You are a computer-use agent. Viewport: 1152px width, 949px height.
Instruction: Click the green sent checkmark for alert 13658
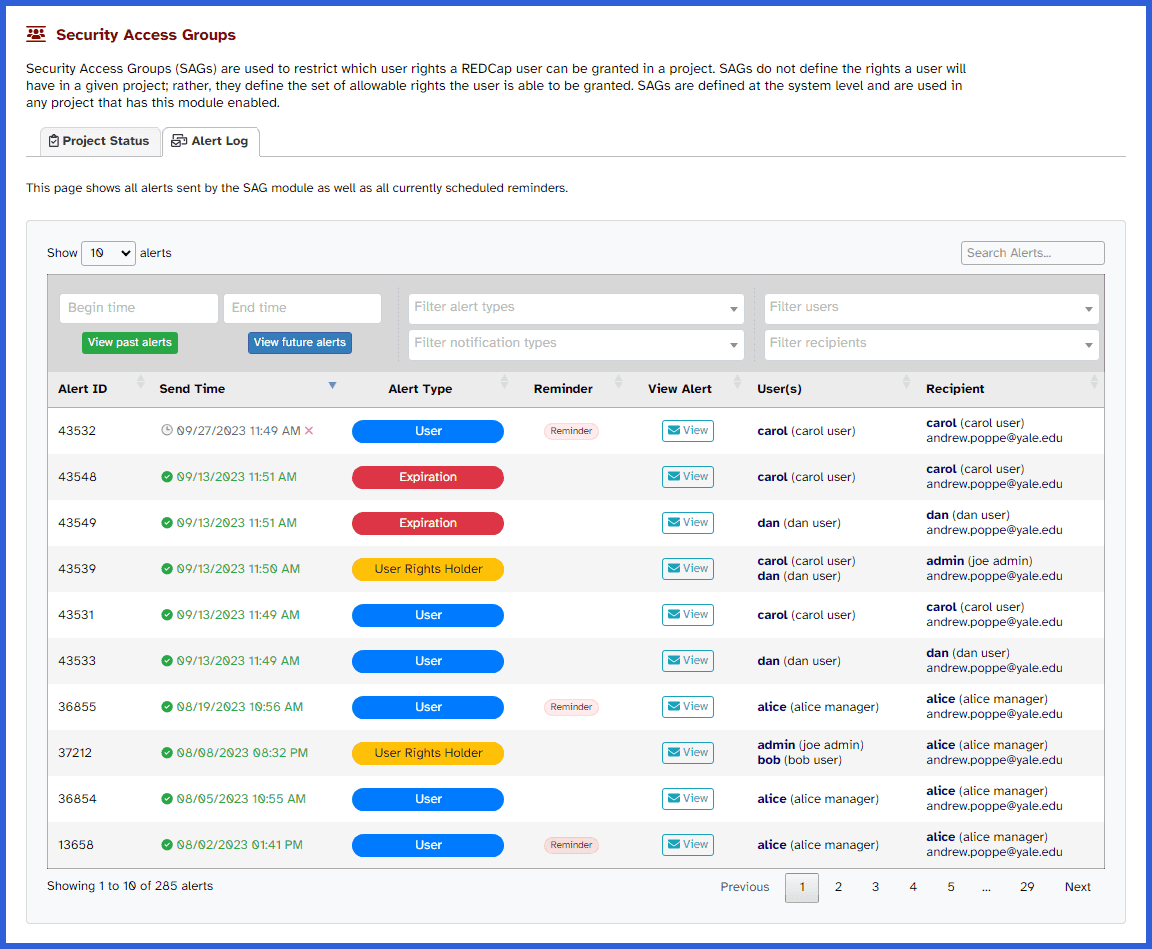tap(167, 845)
